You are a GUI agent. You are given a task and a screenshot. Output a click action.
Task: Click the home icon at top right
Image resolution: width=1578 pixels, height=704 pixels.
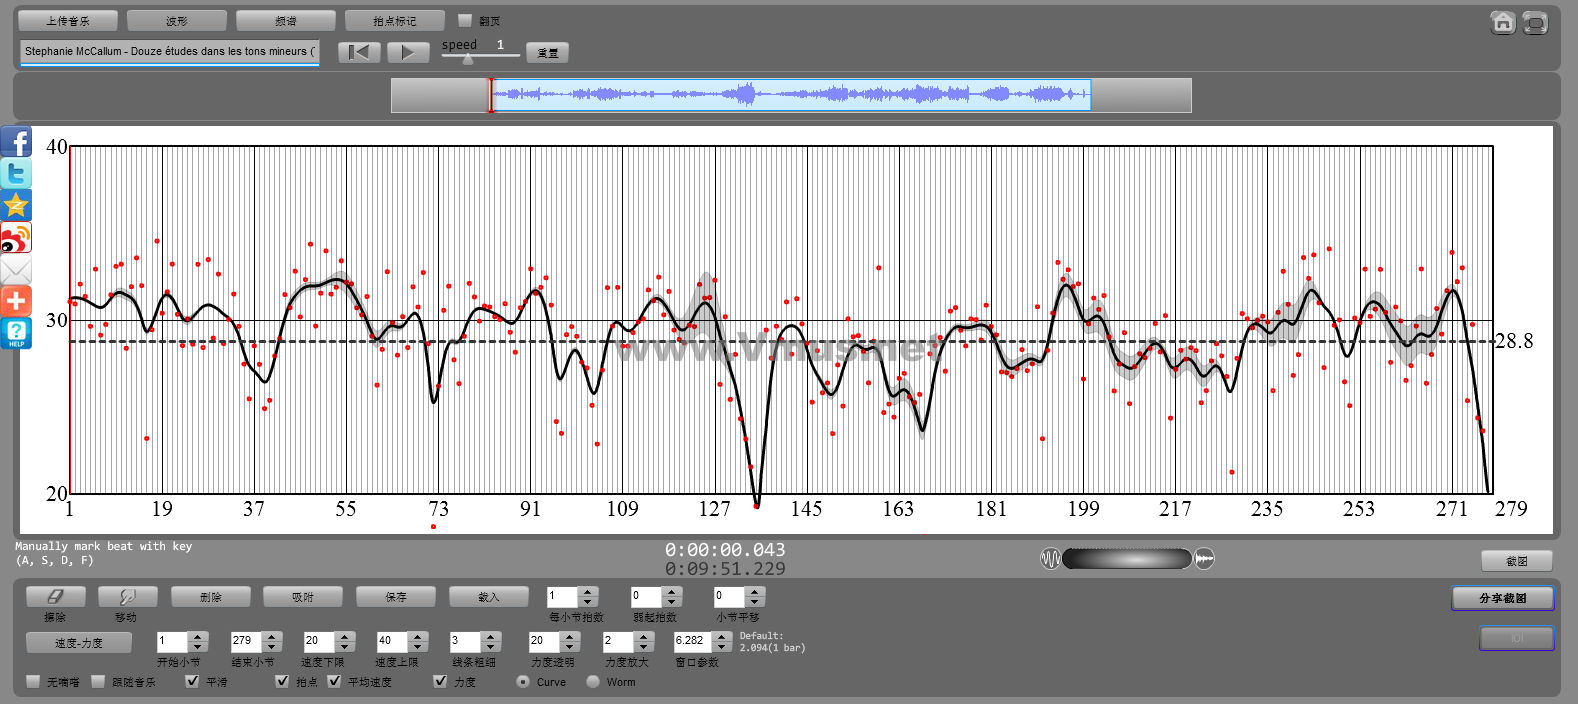[x=1502, y=22]
